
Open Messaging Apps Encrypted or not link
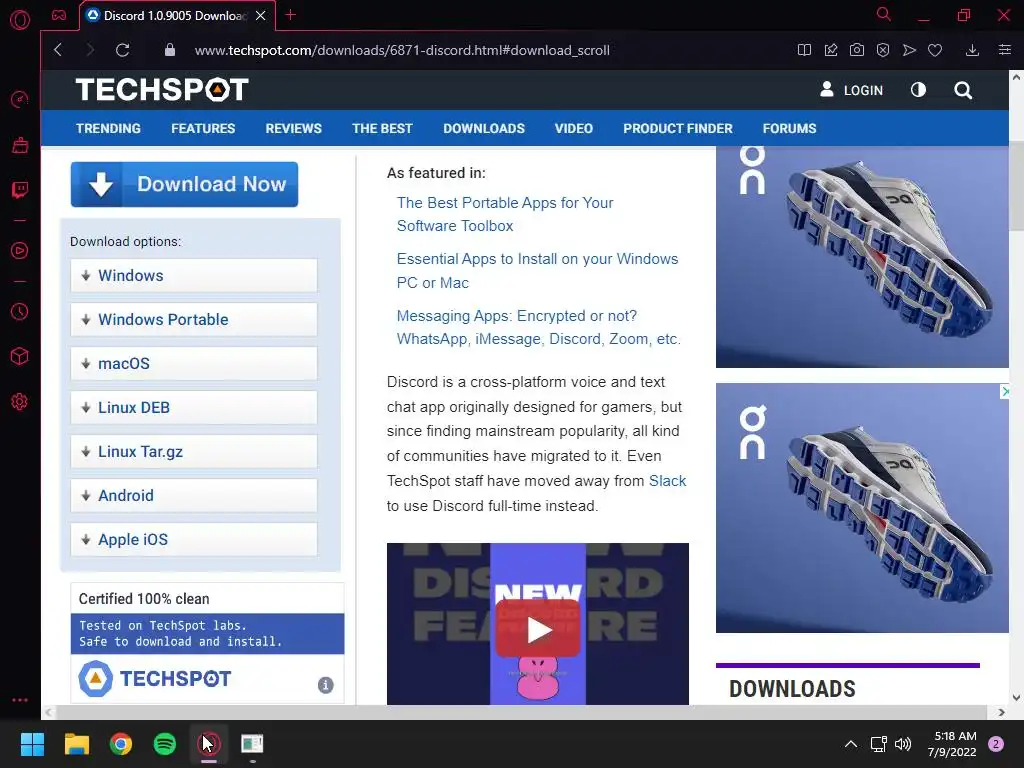click(539, 327)
